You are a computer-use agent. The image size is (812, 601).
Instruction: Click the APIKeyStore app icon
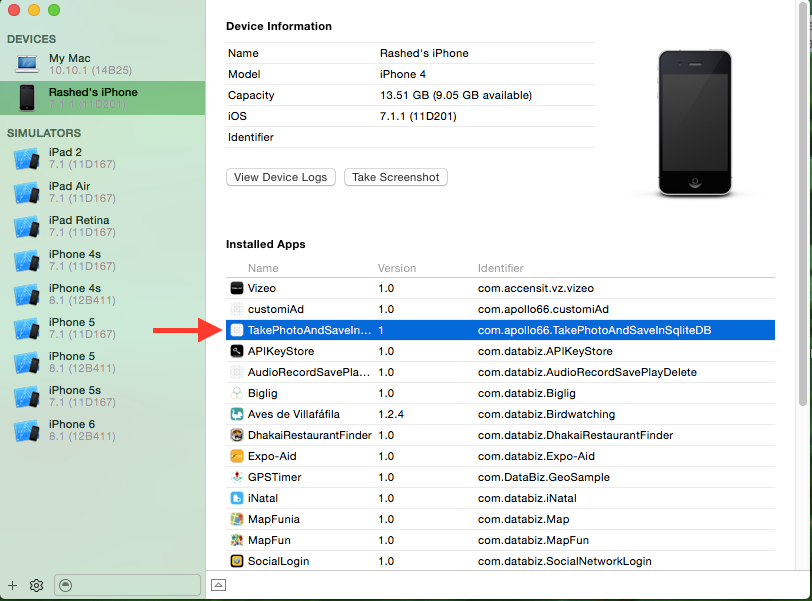237,351
